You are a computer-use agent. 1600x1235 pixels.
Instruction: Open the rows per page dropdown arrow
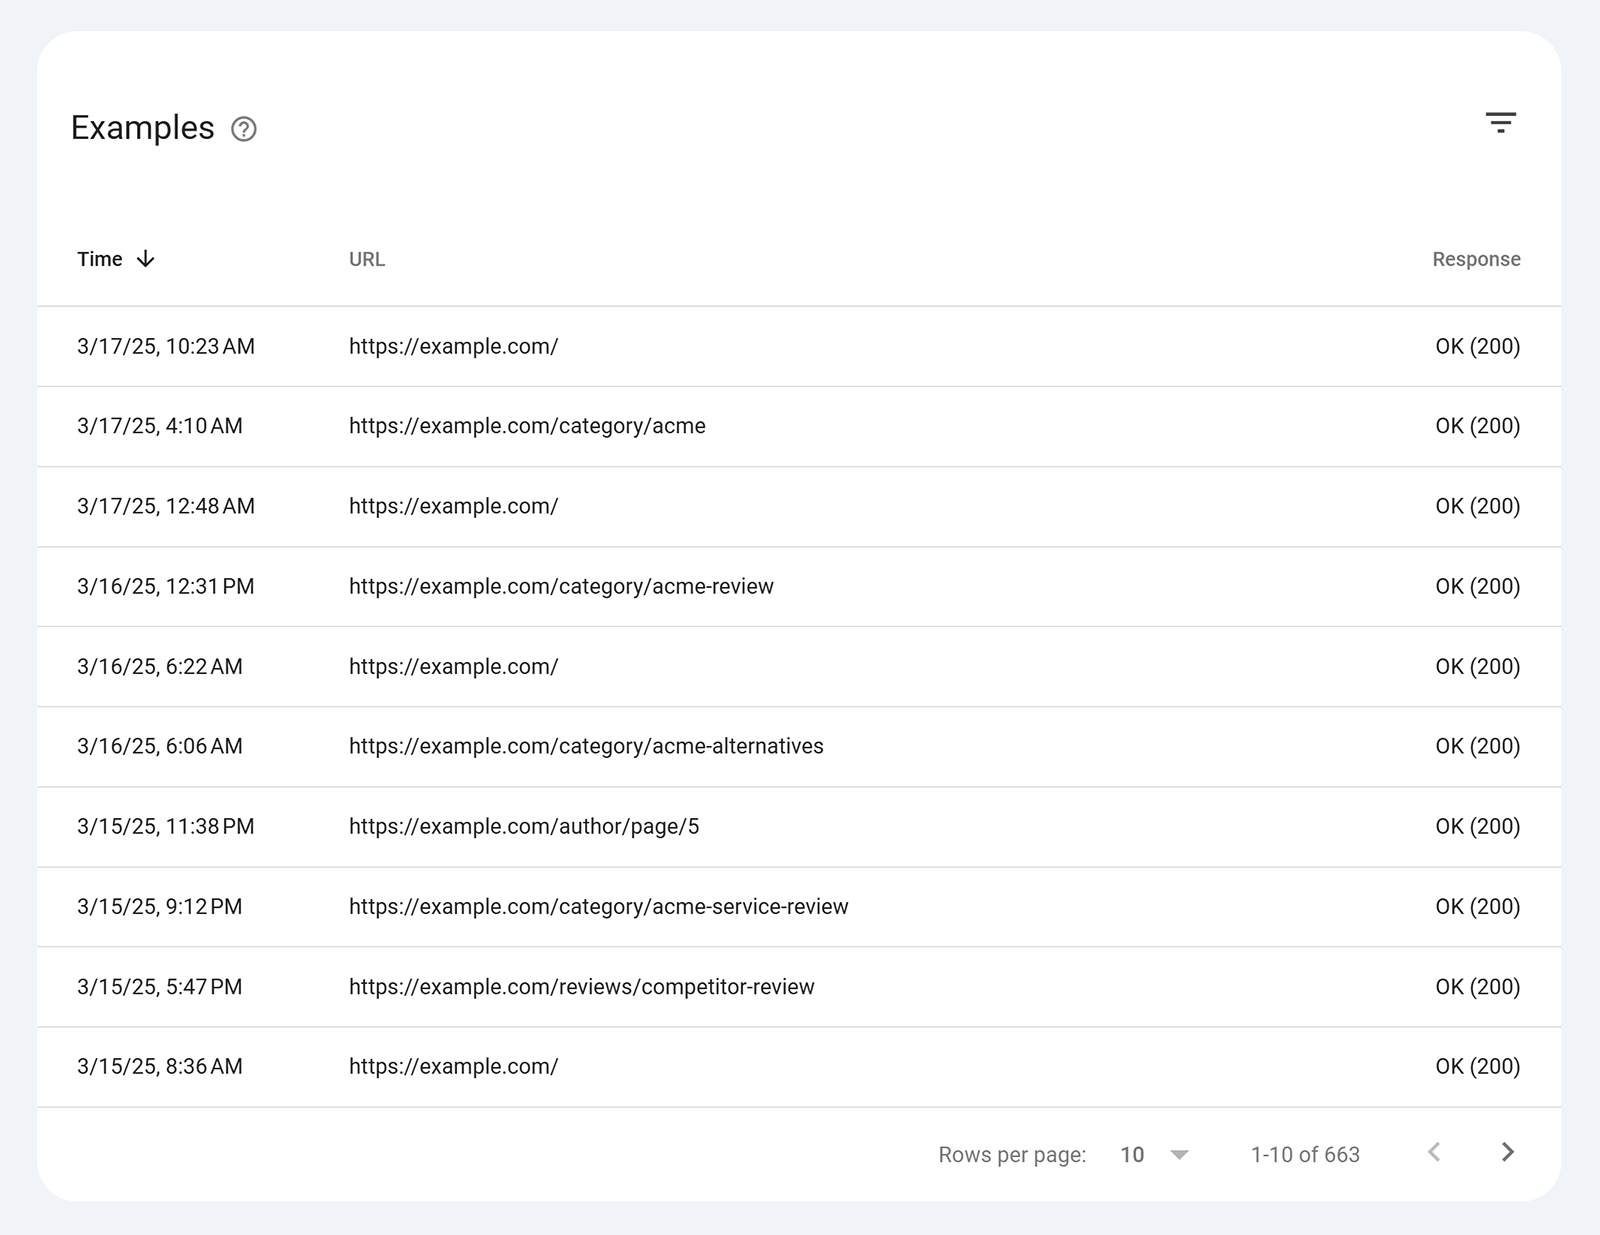point(1178,1153)
